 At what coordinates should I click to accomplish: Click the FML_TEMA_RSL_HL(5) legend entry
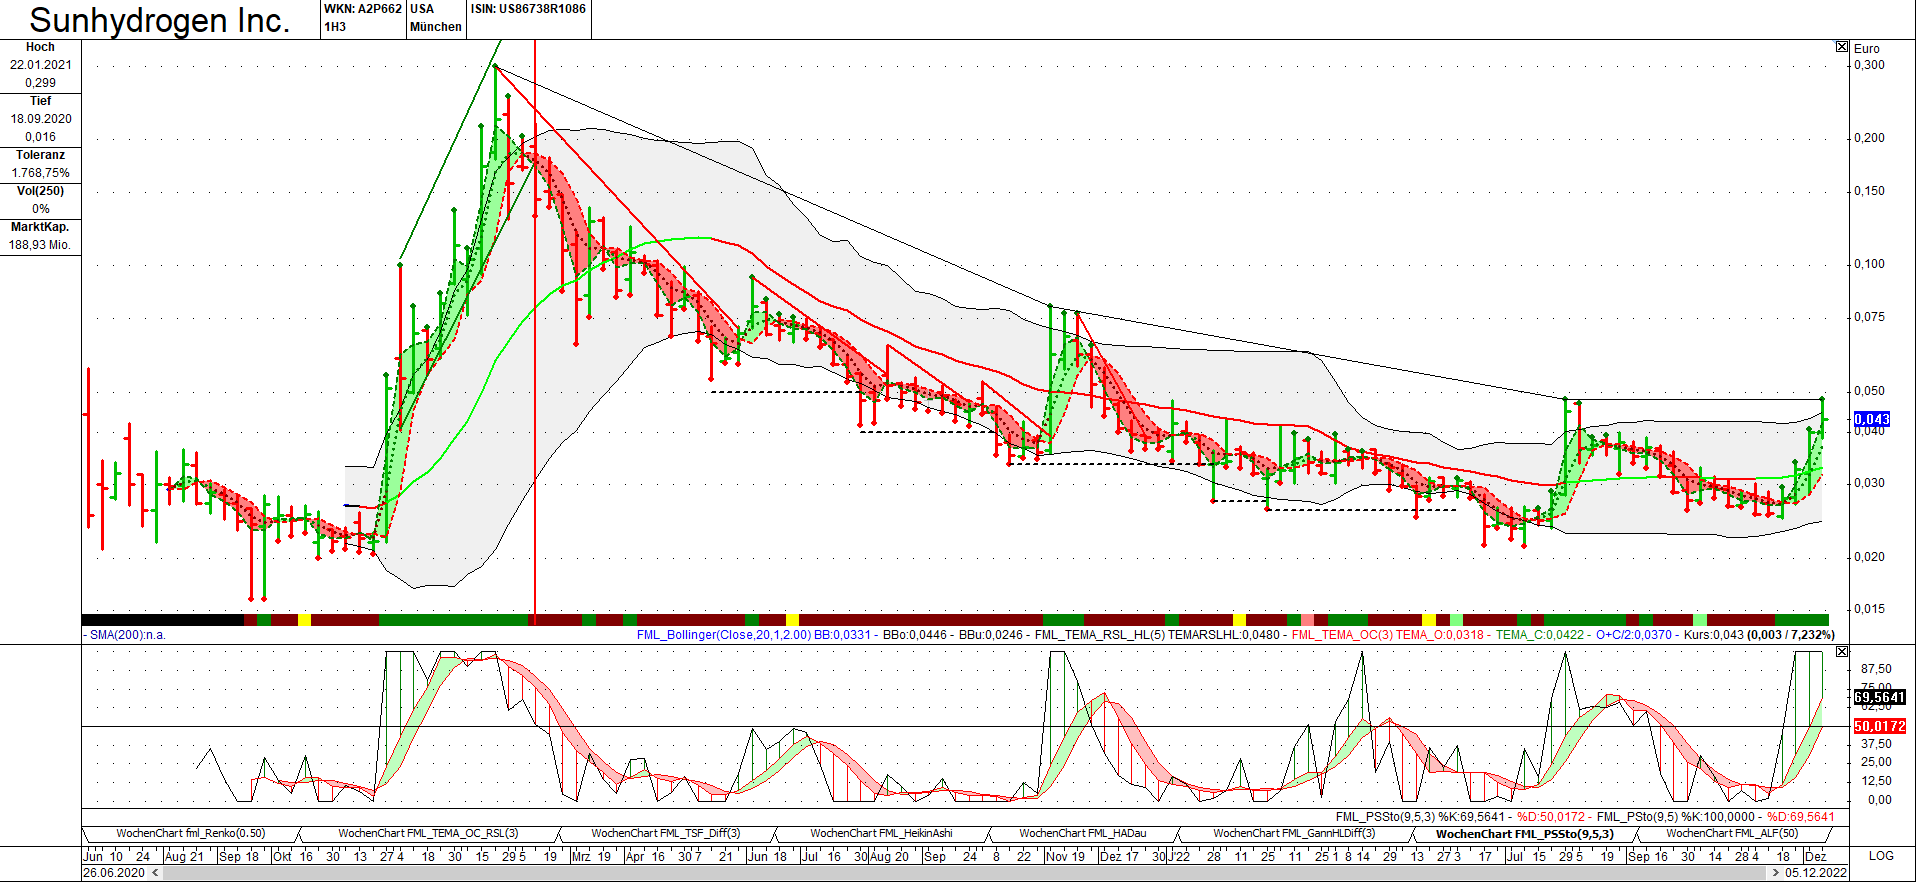pyautogui.click(x=1100, y=635)
